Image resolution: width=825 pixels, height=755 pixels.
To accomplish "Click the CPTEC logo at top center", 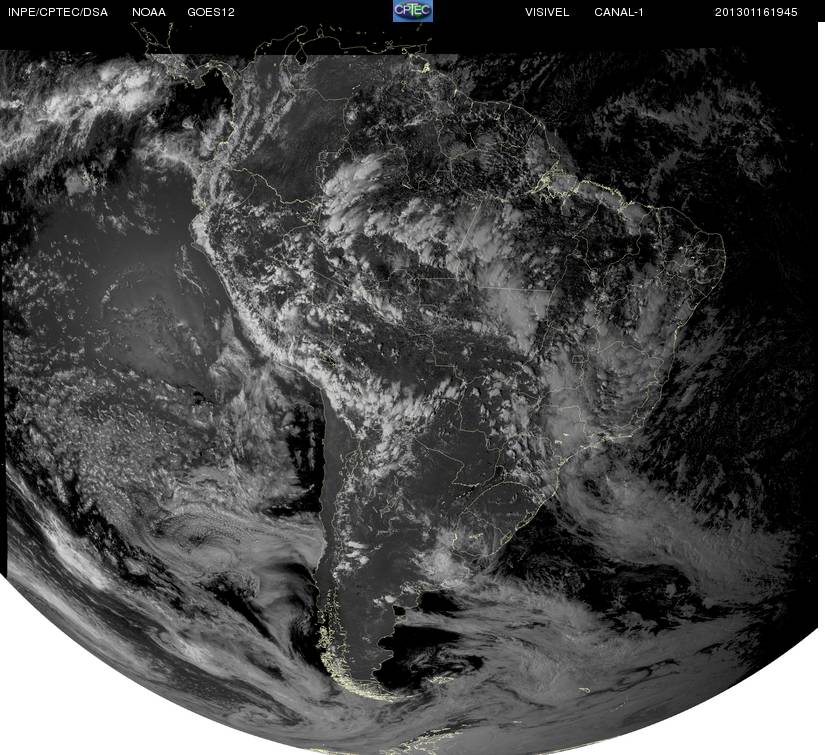I will pyautogui.click(x=413, y=12).
